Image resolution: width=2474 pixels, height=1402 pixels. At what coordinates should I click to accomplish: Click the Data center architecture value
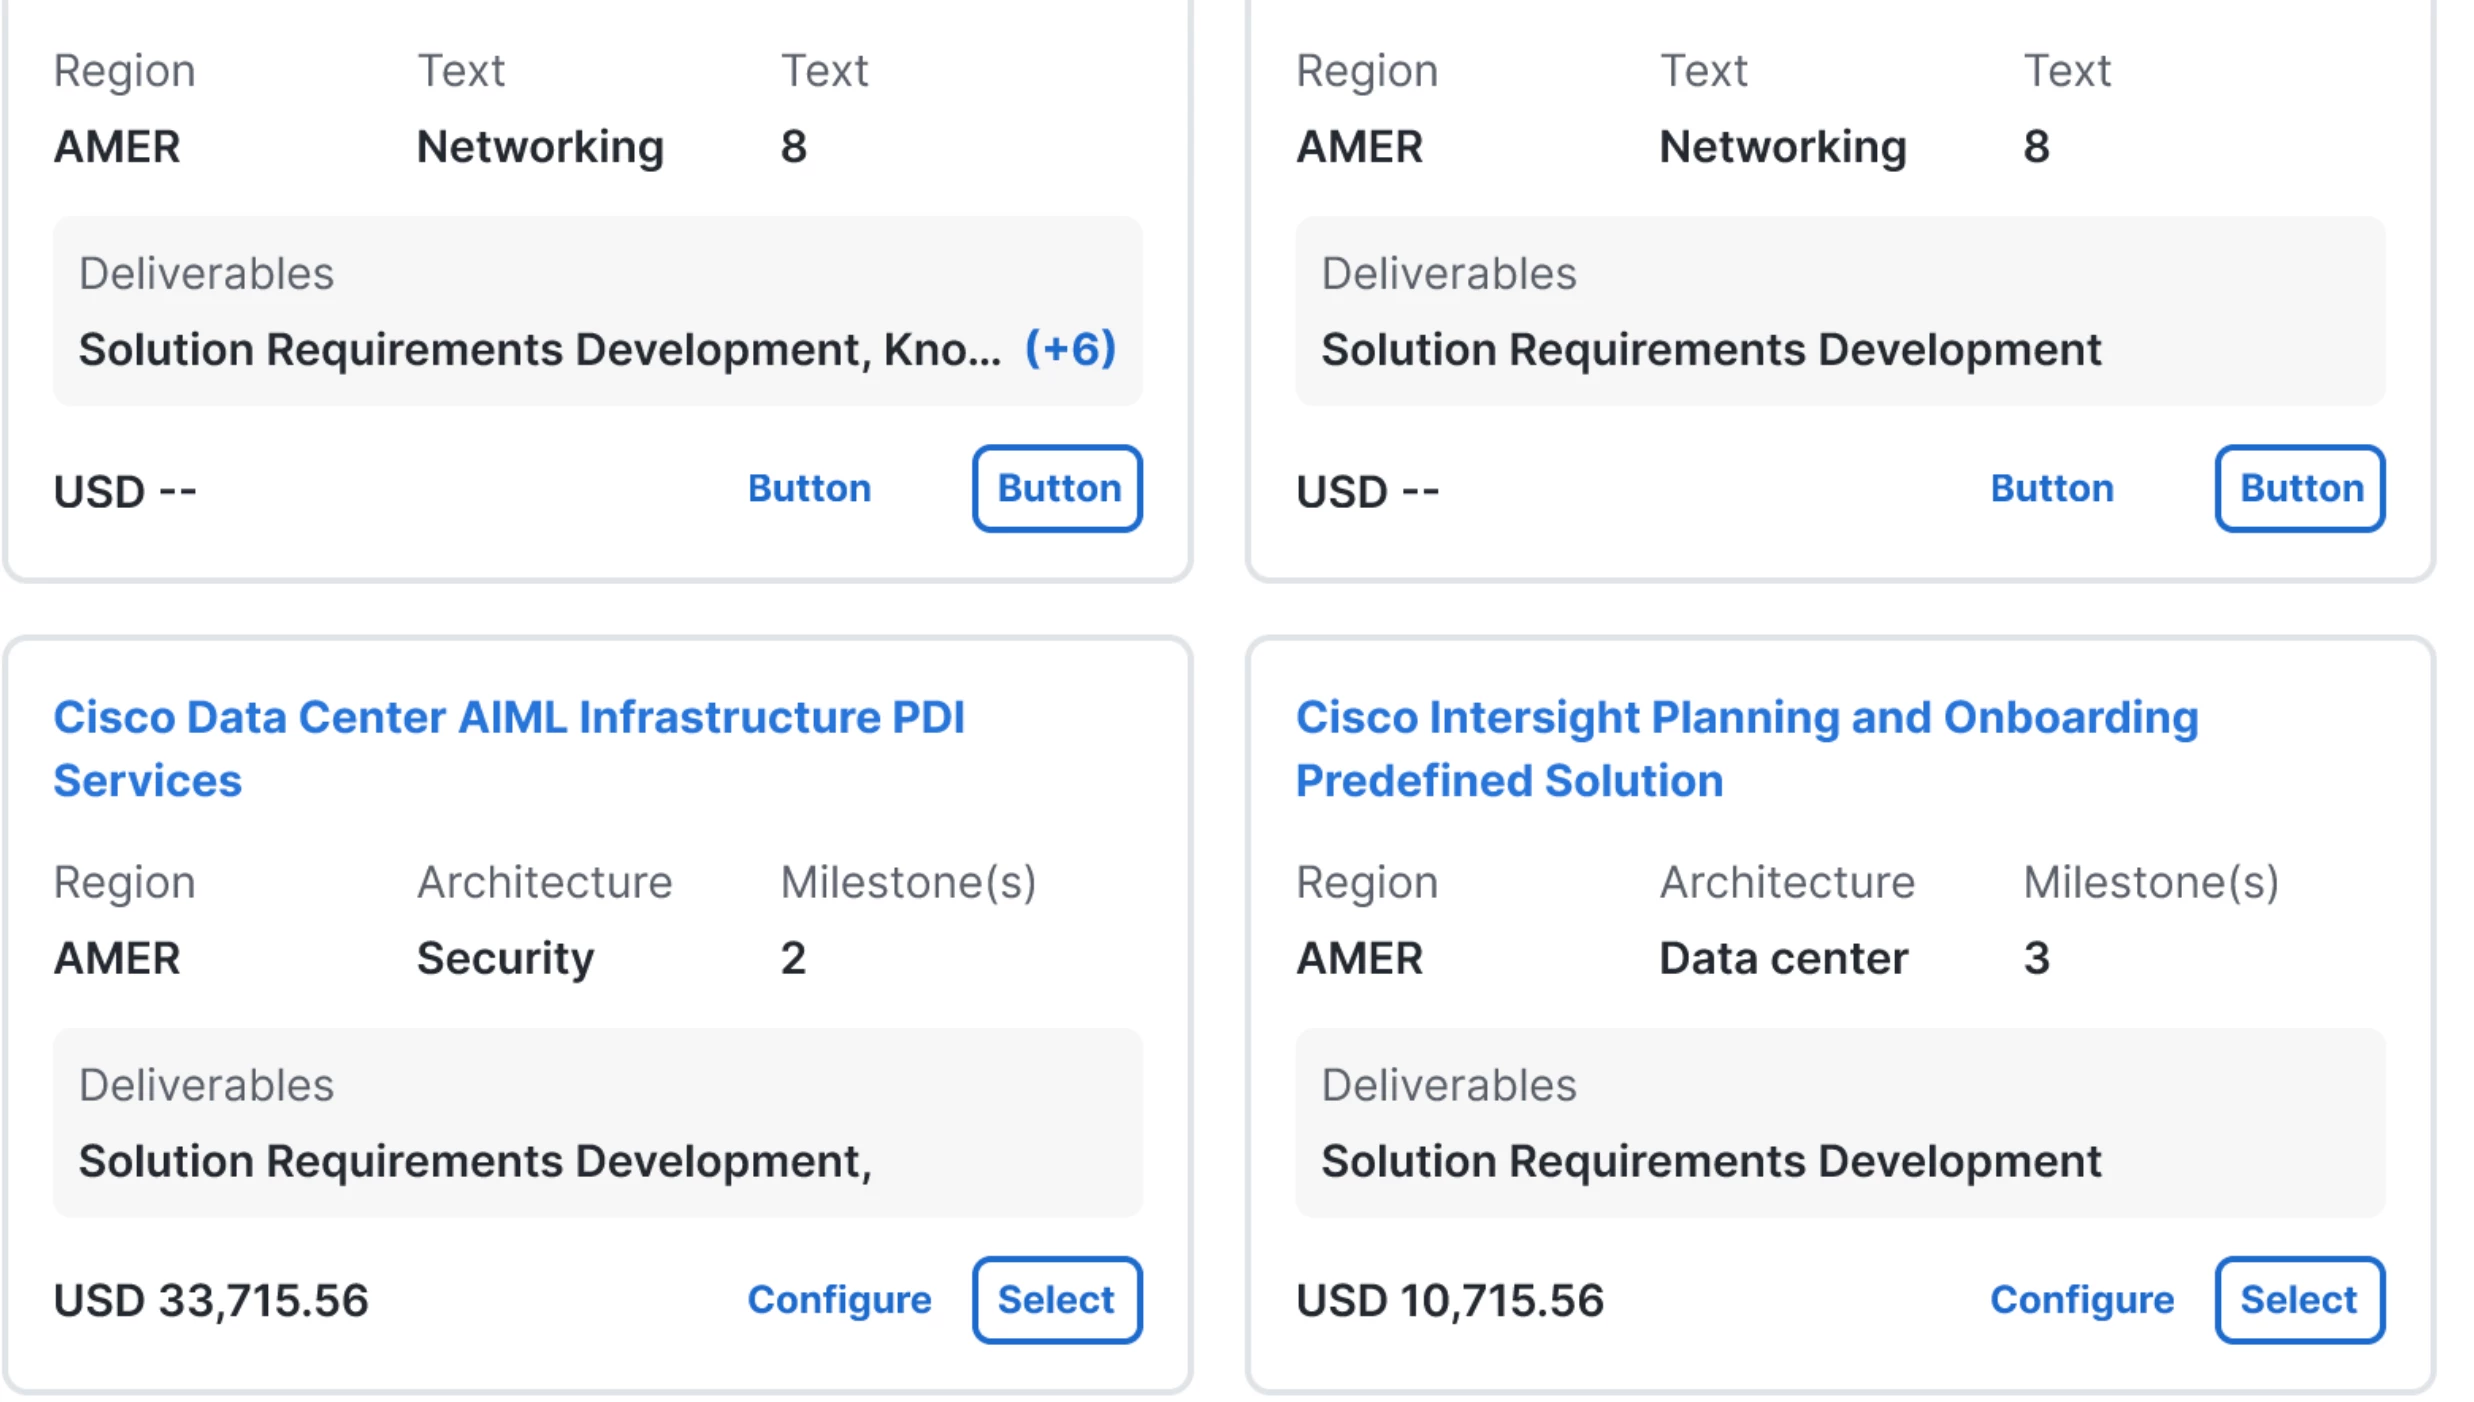point(1781,957)
